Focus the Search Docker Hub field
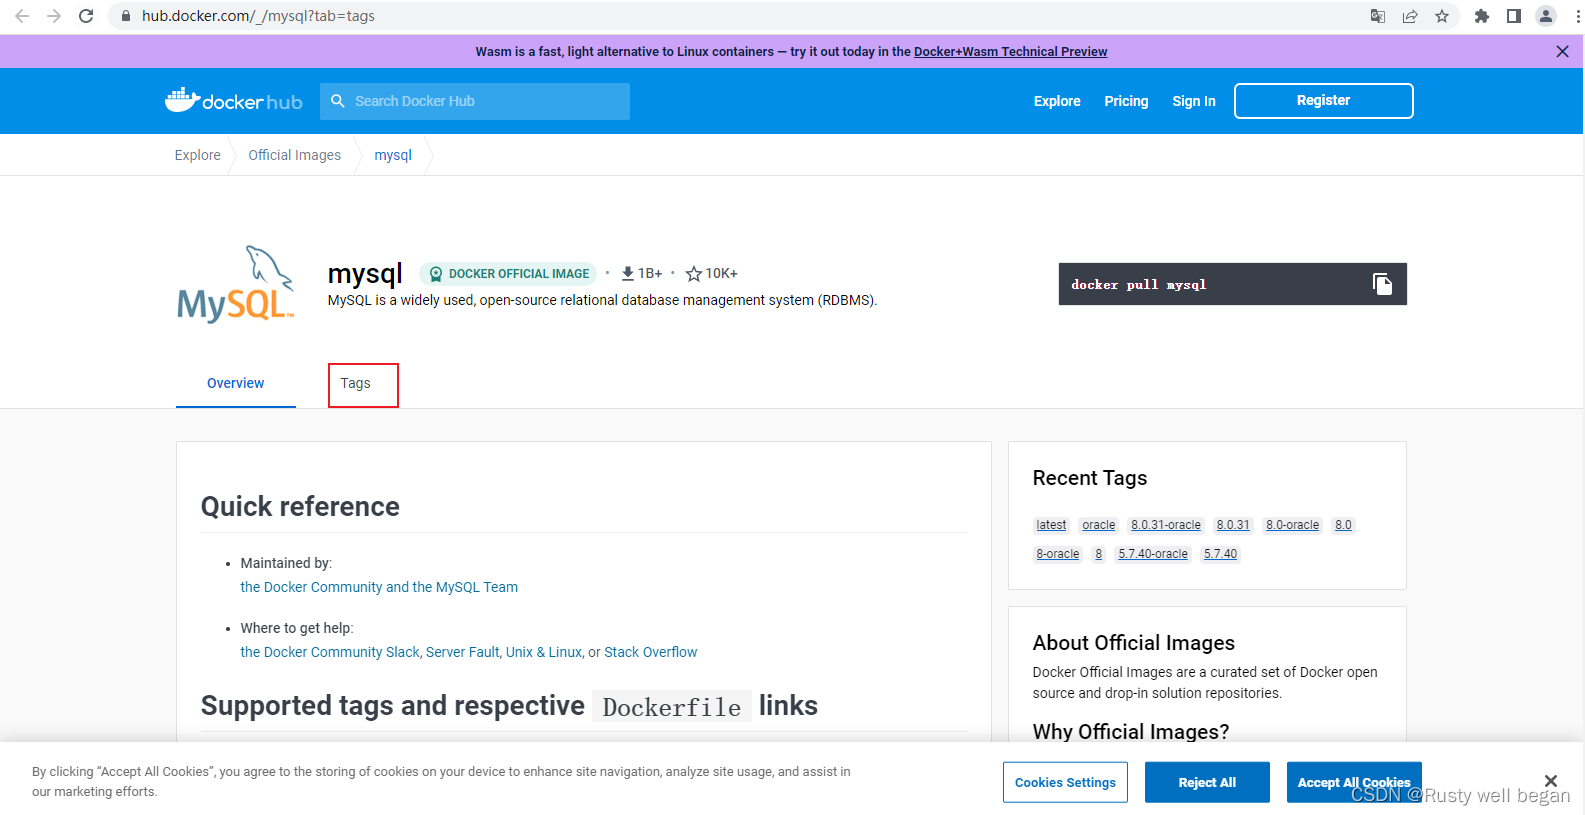Image resolution: width=1585 pixels, height=815 pixels. coord(475,101)
